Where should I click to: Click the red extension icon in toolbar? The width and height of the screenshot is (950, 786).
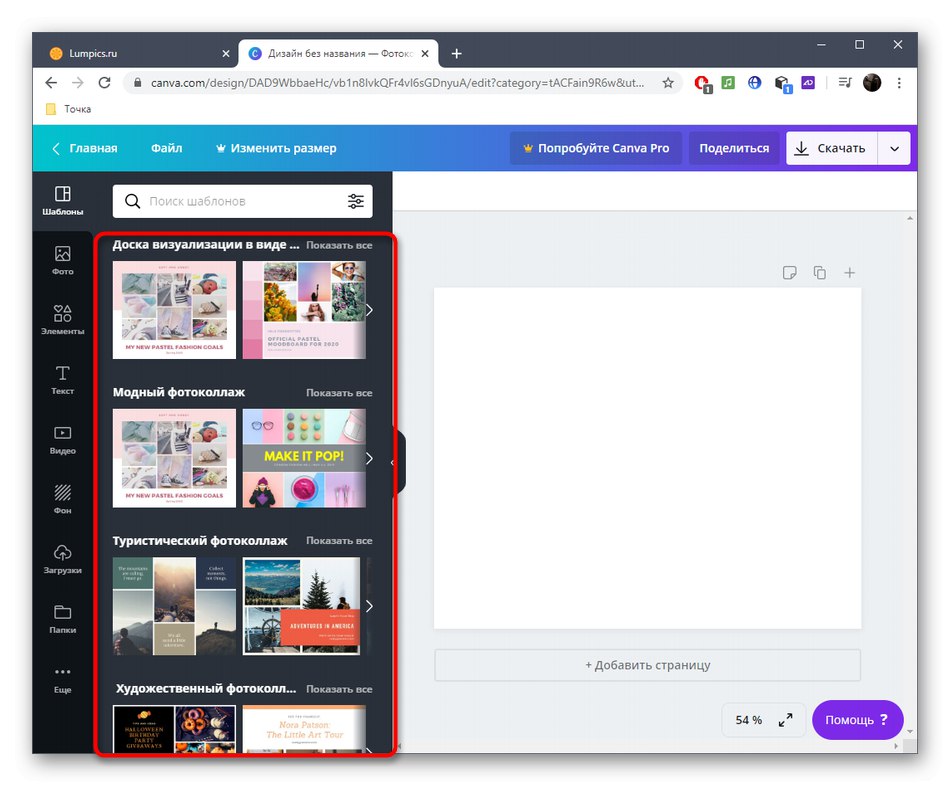tap(703, 83)
